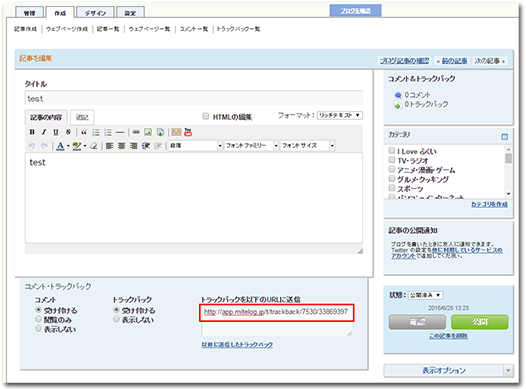Insert a YouTube video

188,132
